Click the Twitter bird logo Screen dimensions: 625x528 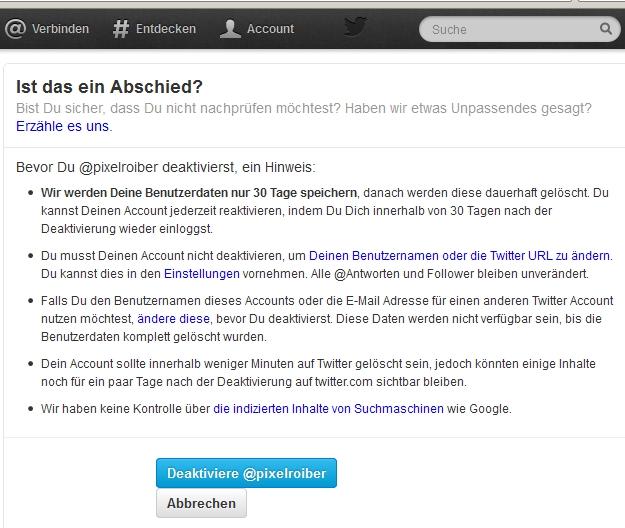[x=355, y=27]
